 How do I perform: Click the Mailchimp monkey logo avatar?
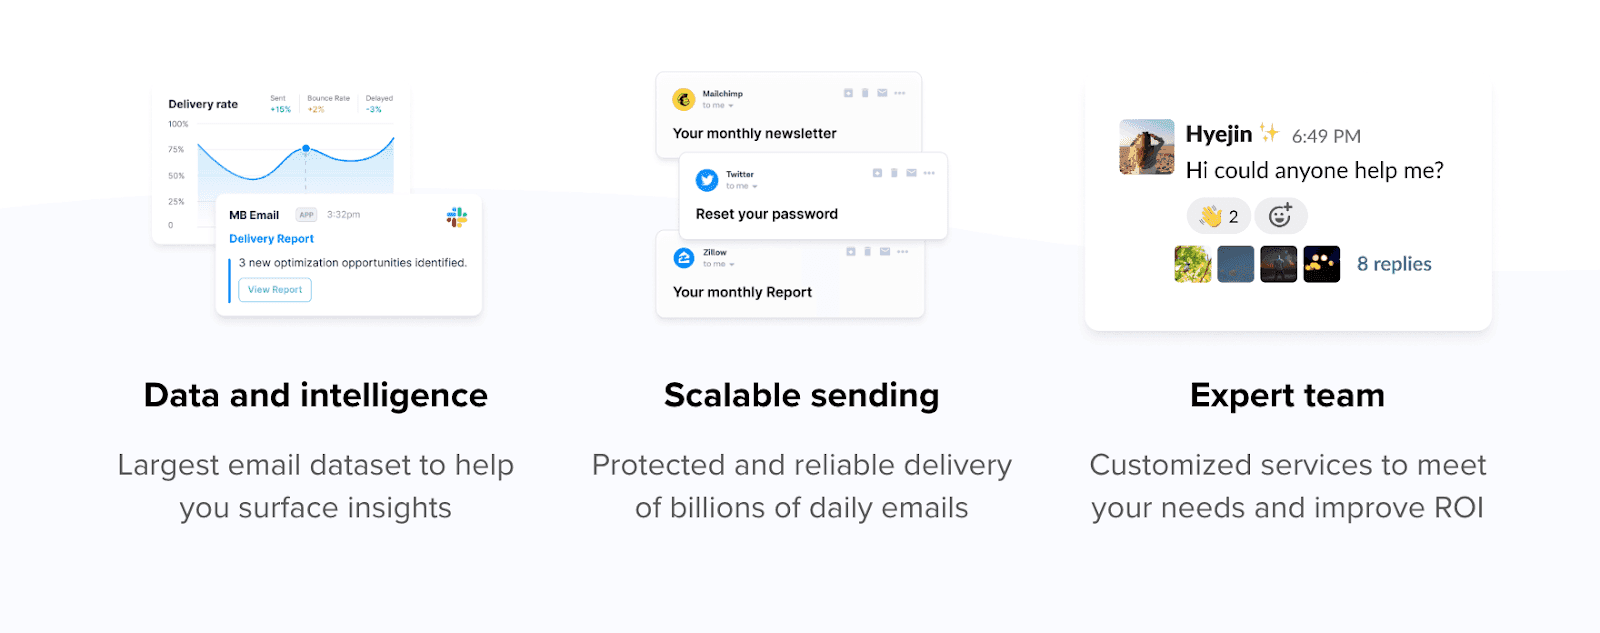(x=684, y=99)
